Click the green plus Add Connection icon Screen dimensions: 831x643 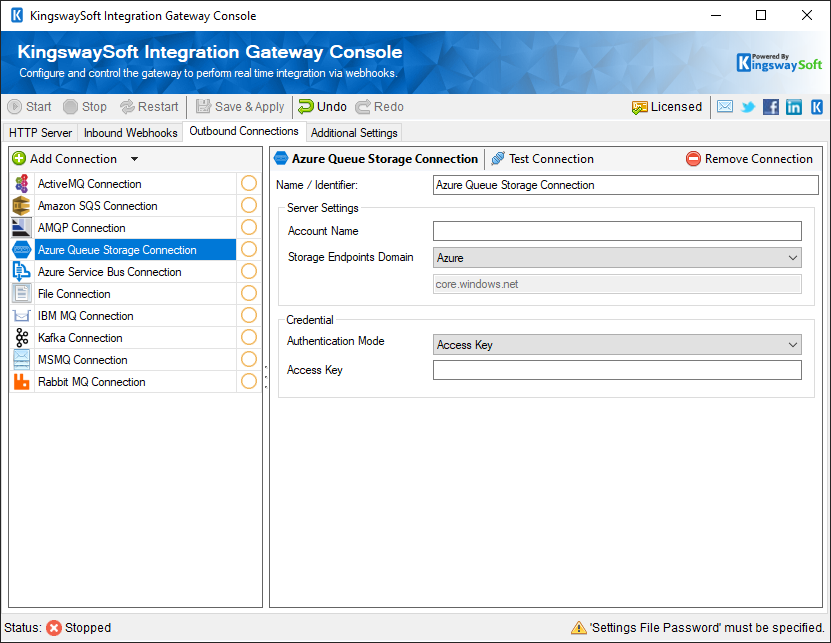[x=19, y=158]
